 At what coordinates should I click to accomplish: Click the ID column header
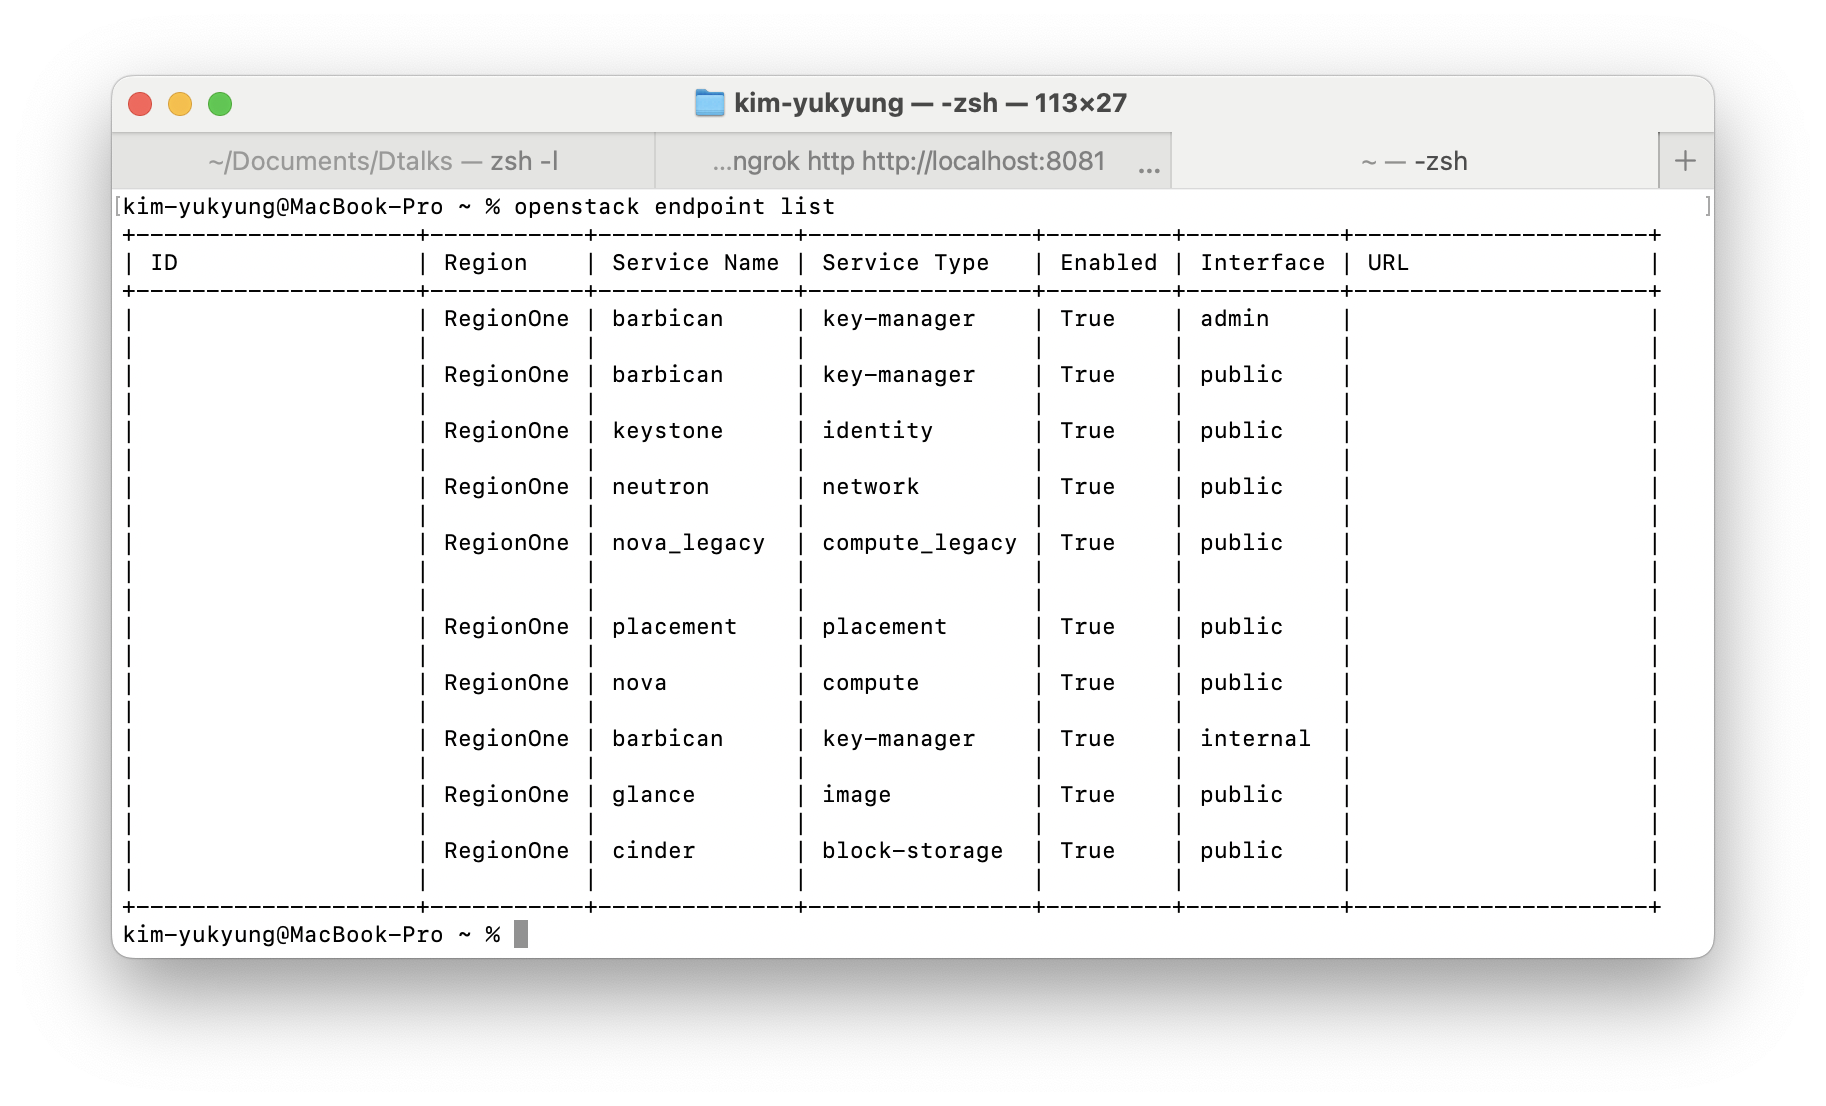(164, 263)
